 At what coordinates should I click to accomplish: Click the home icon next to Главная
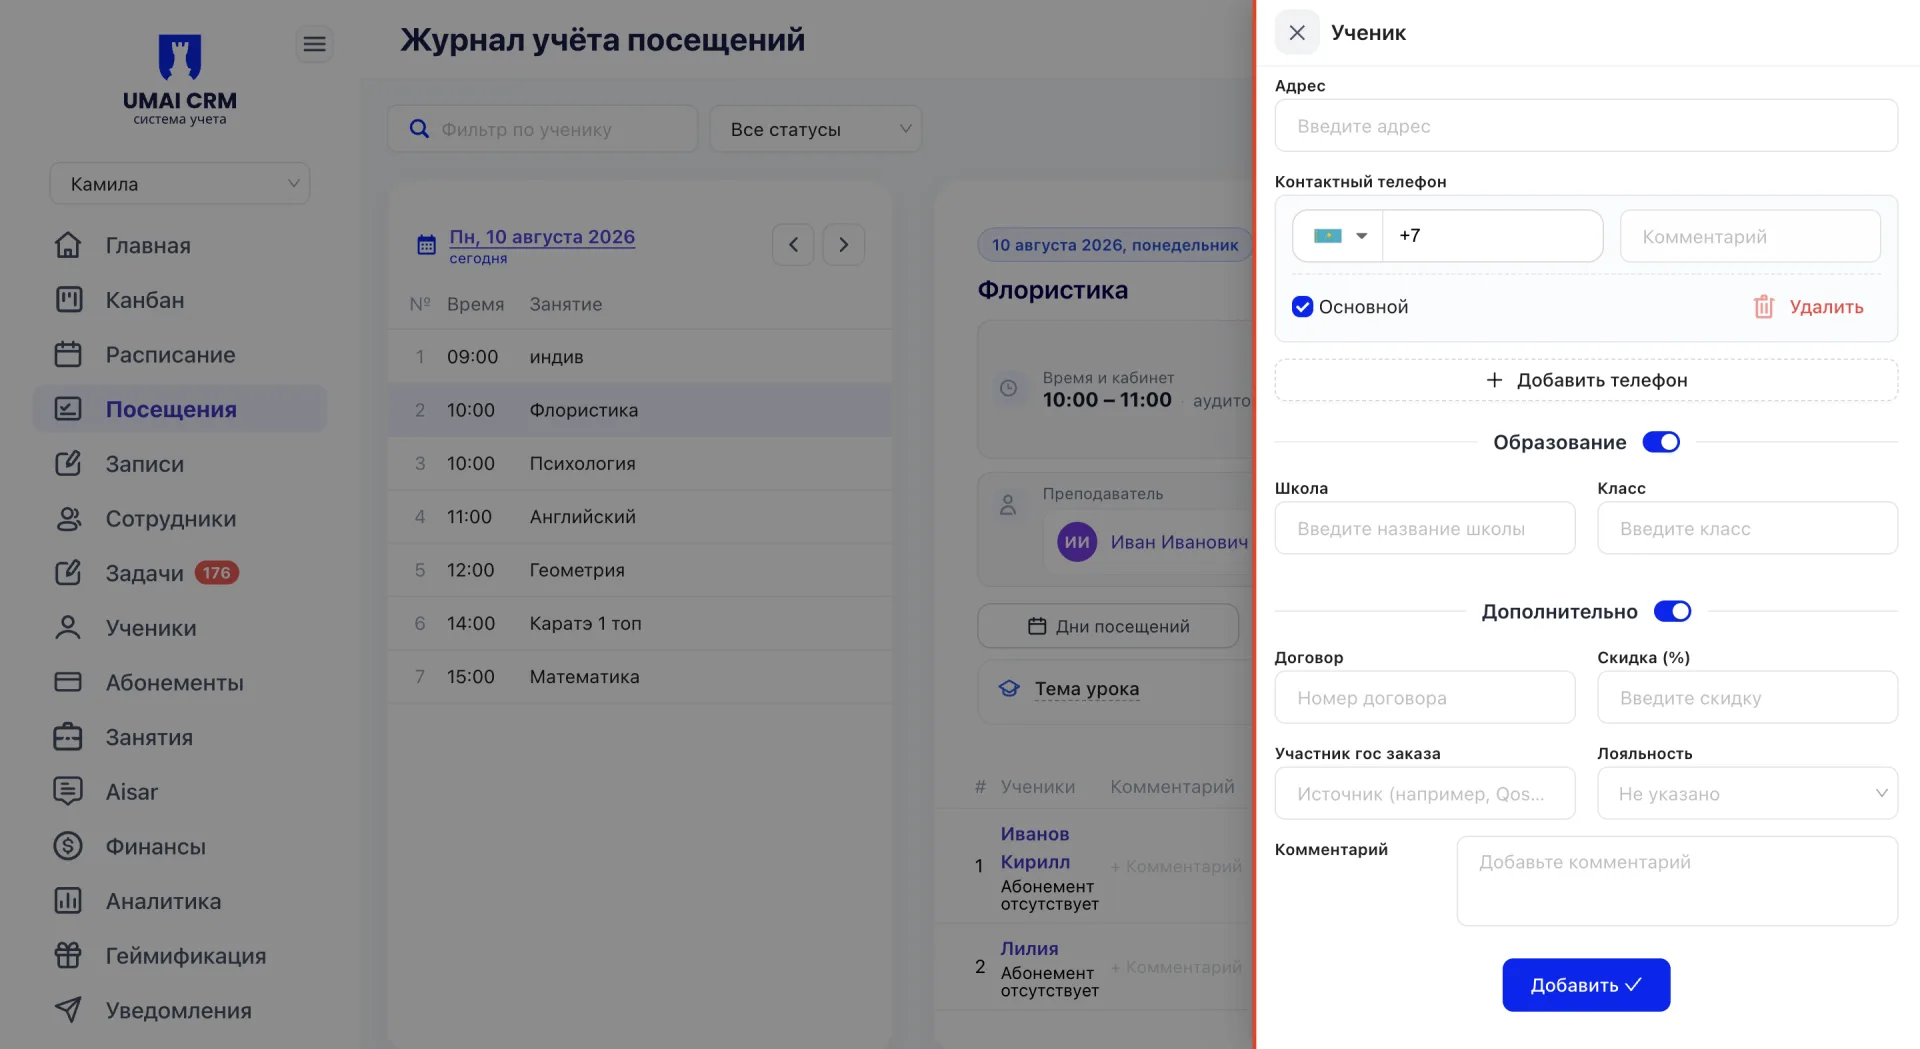(68, 245)
